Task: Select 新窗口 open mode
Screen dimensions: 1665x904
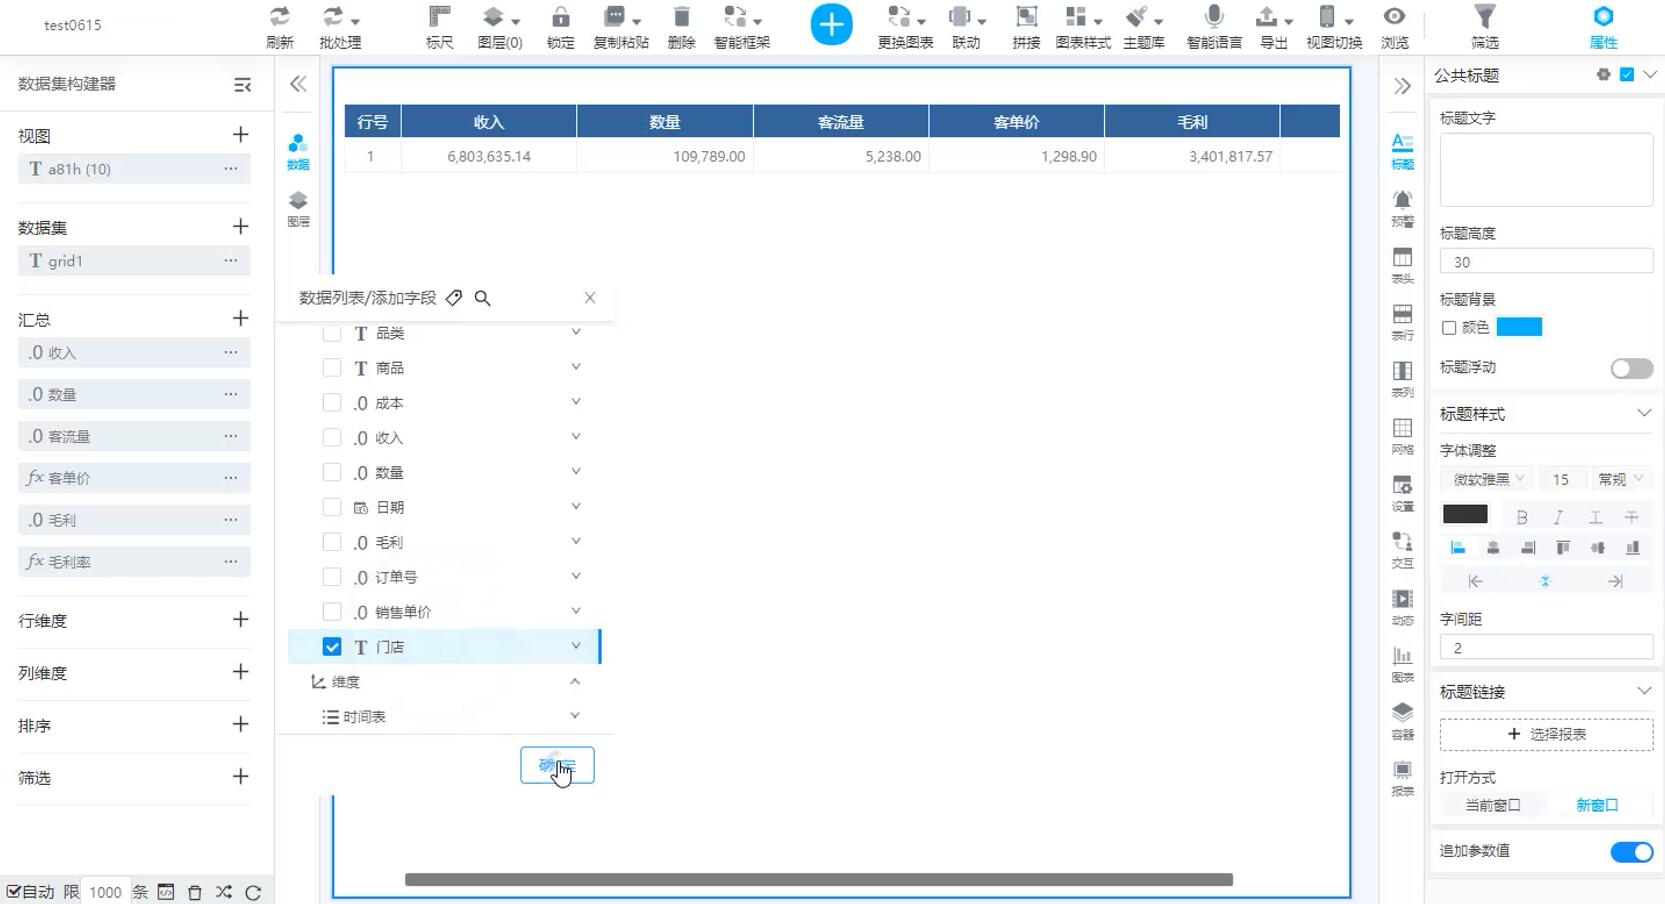Action: [1597, 805]
